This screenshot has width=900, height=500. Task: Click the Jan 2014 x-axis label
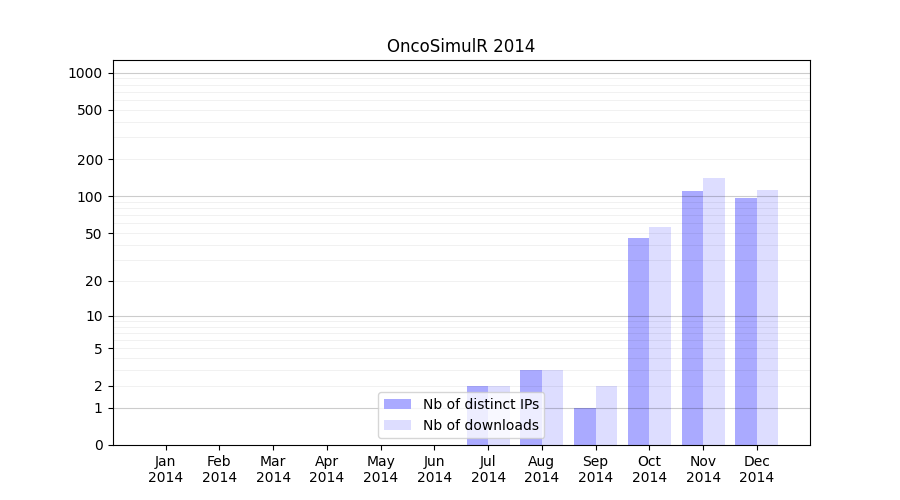click(166, 469)
